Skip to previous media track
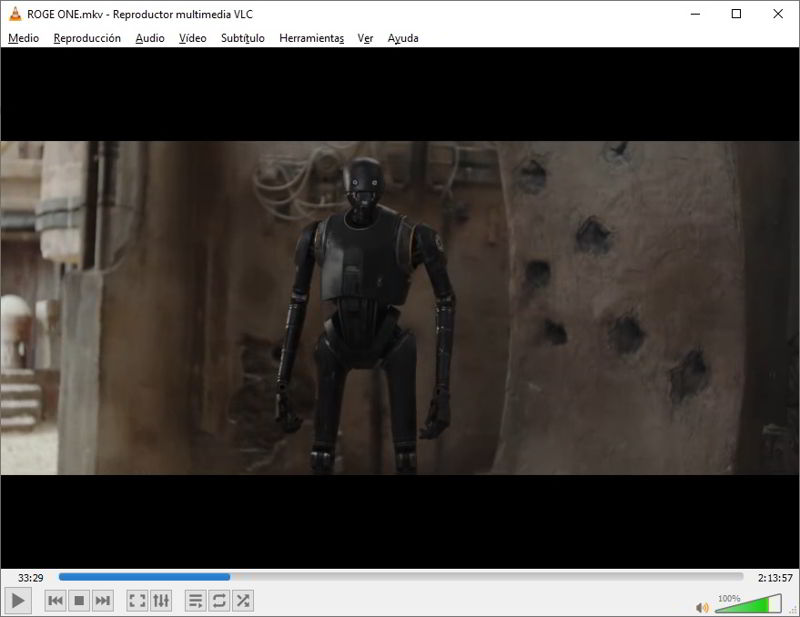 pyautogui.click(x=56, y=600)
